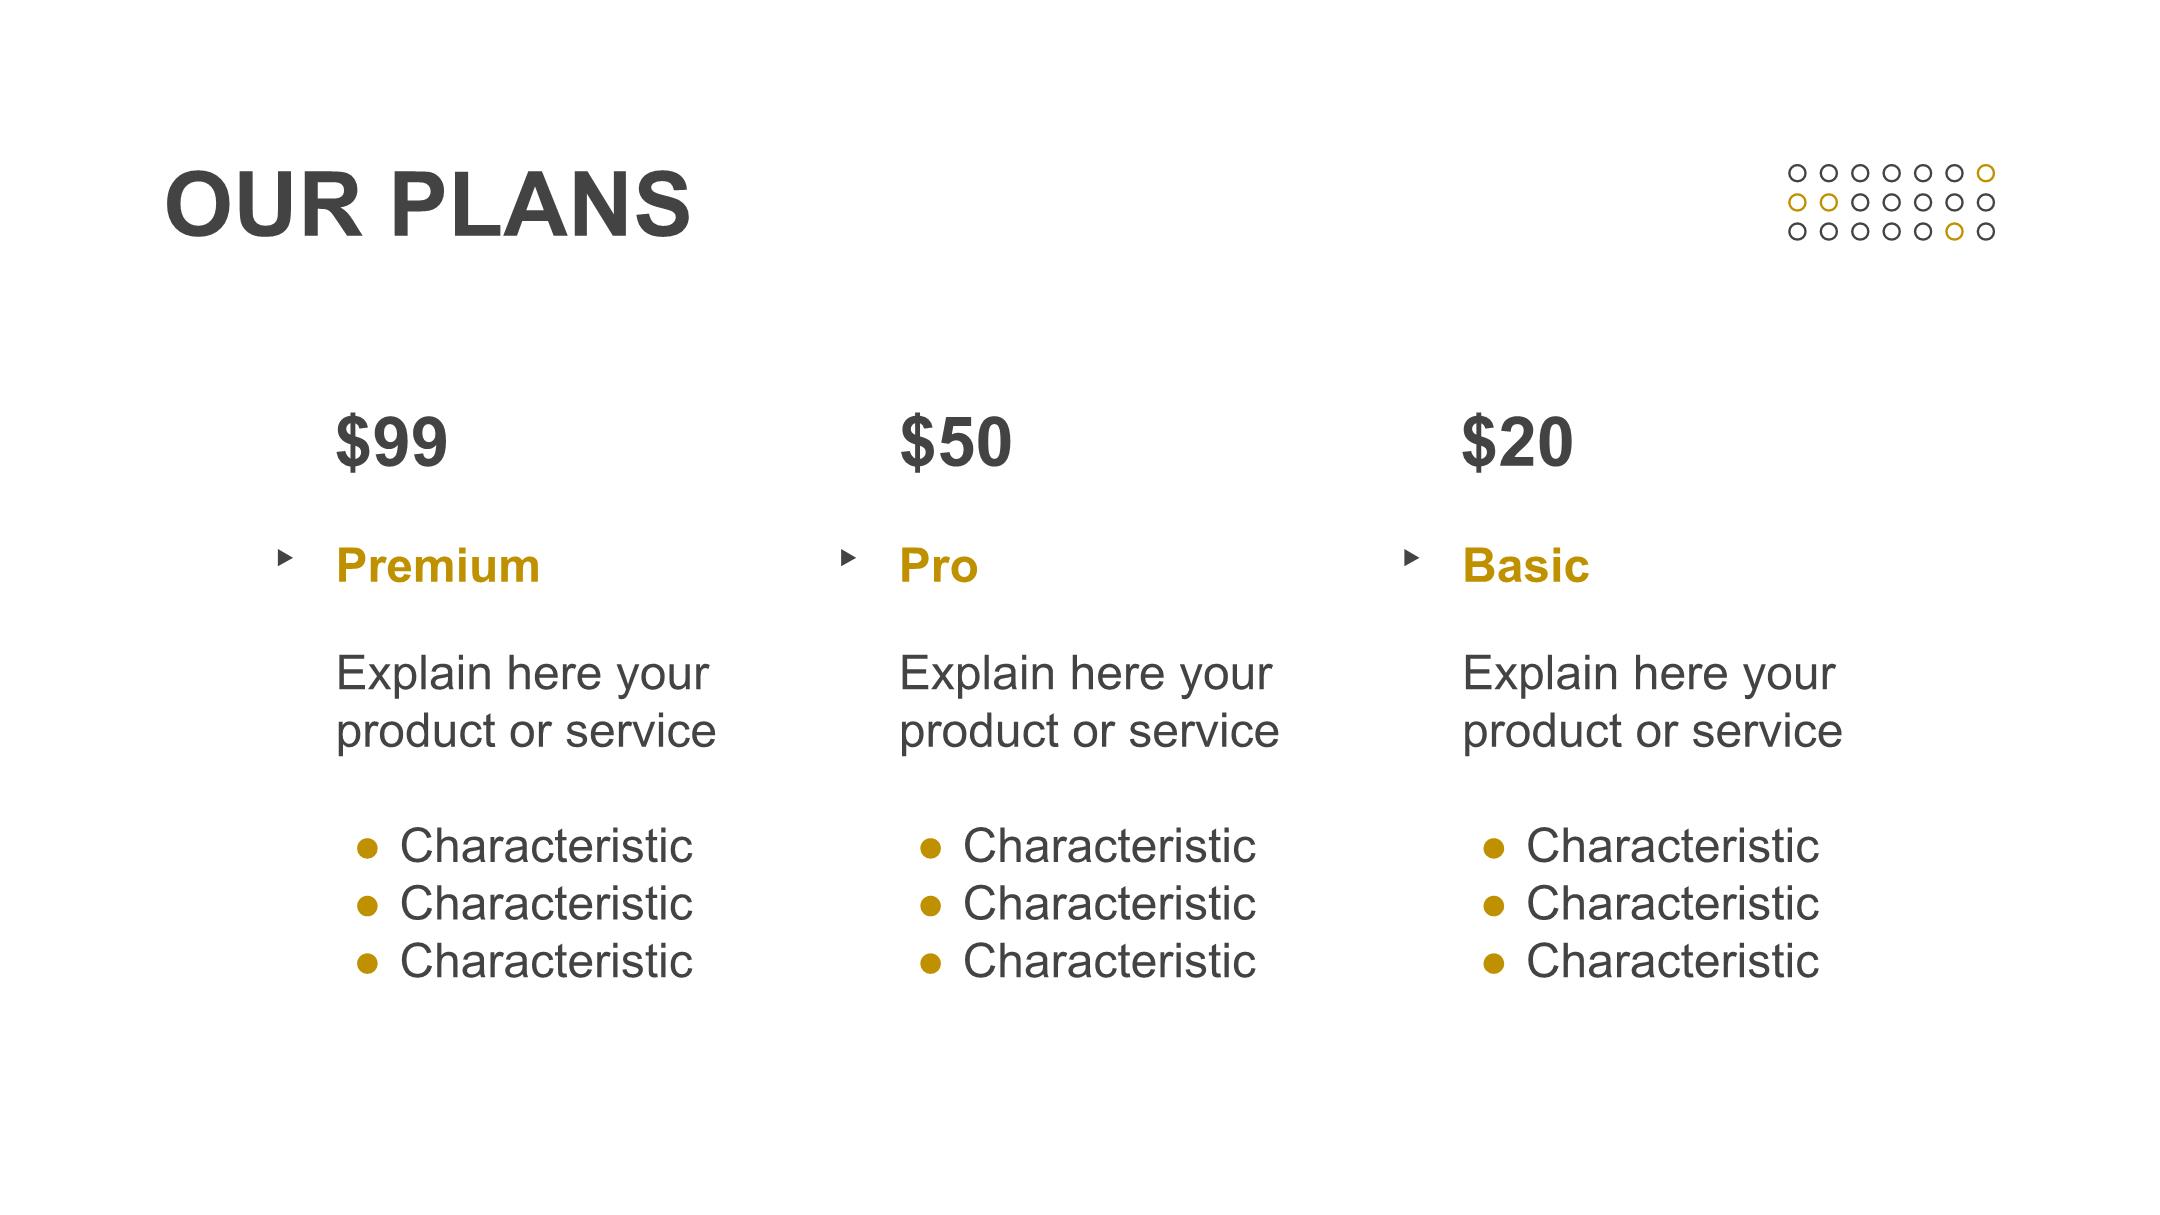This screenshot has width=2160, height=1215.
Task: Click the second gold bullet under Pro
Action: click(930, 906)
